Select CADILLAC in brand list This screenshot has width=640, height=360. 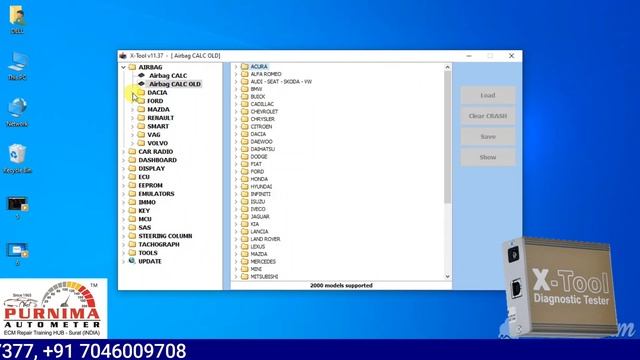[x=262, y=104]
